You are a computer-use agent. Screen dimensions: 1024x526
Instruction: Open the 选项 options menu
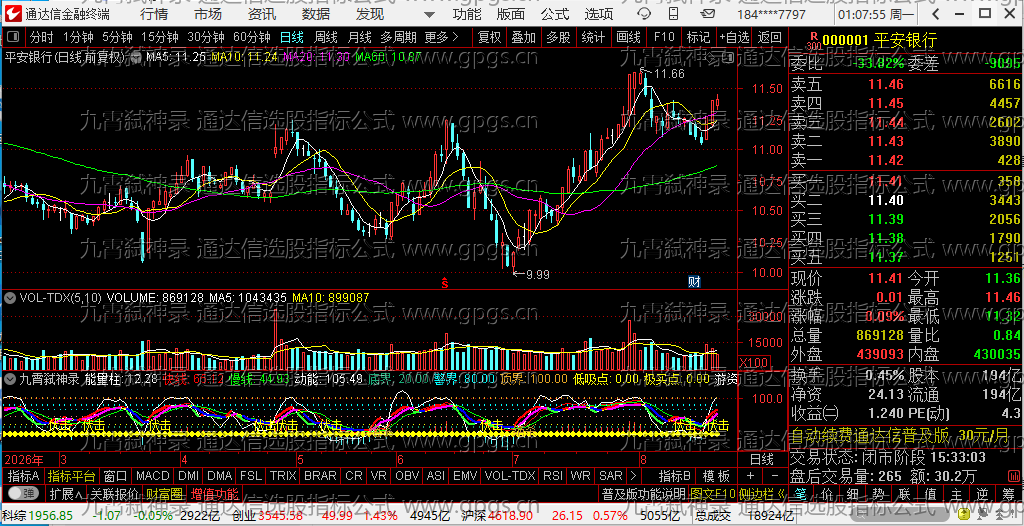tap(598, 14)
